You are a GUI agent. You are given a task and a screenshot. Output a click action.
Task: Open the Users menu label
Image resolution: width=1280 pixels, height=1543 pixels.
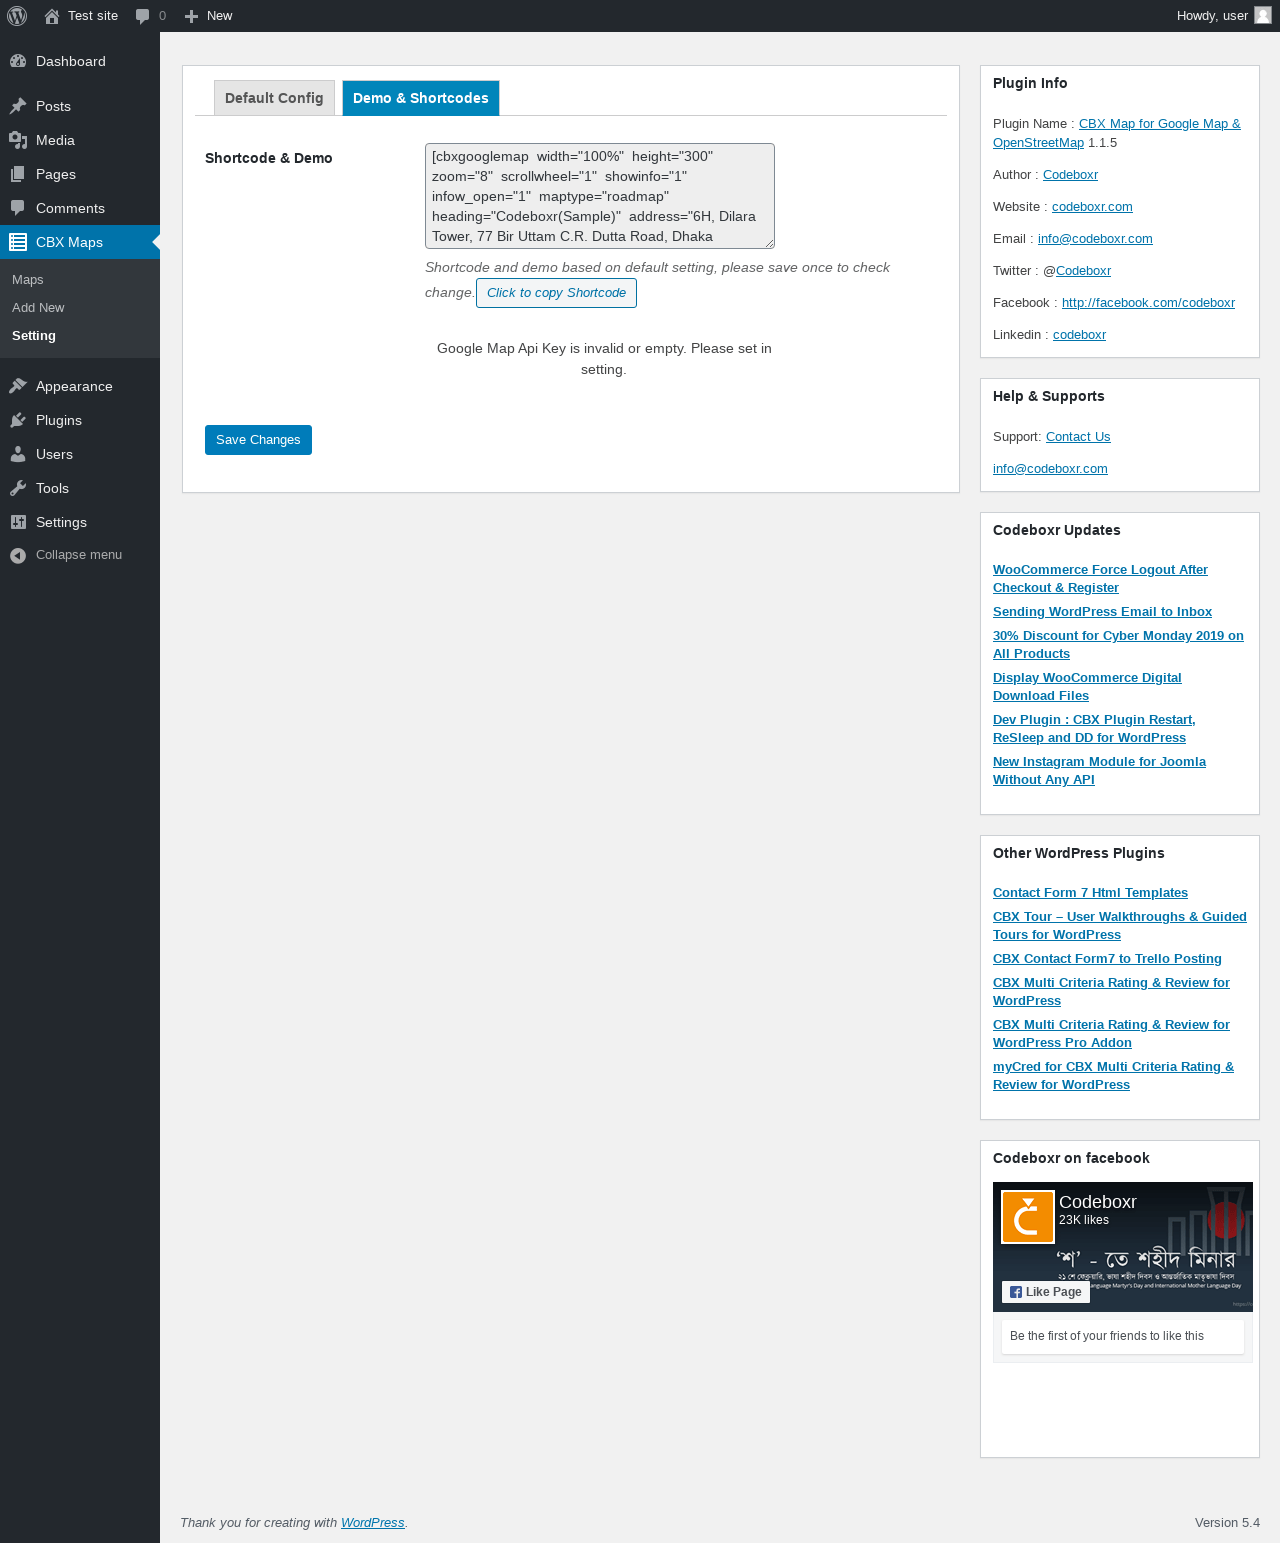(x=54, y=454)
